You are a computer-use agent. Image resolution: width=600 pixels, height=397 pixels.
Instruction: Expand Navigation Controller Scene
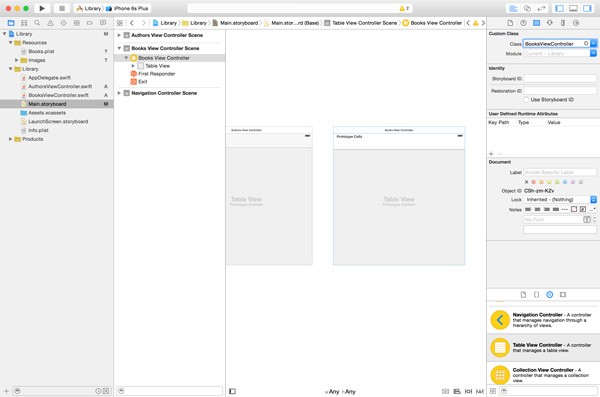coord(119,93)
